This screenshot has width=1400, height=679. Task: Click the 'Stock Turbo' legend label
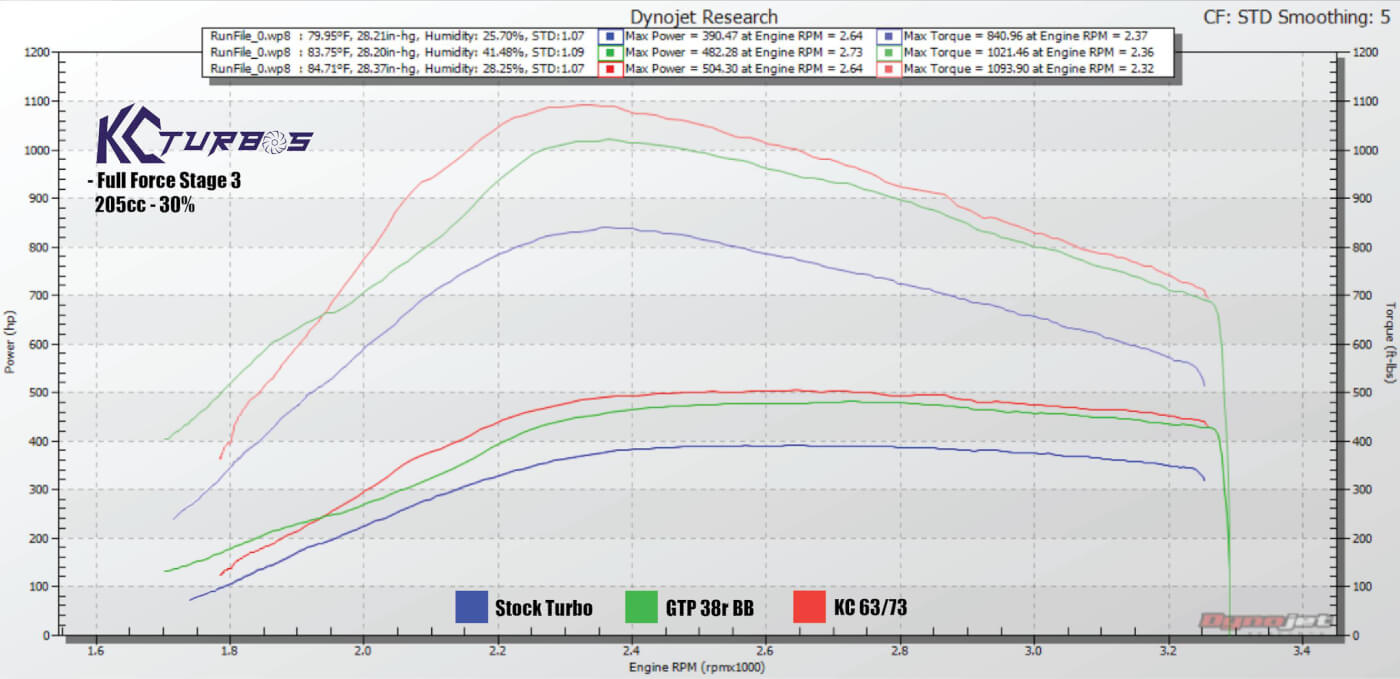coord(543,607)
